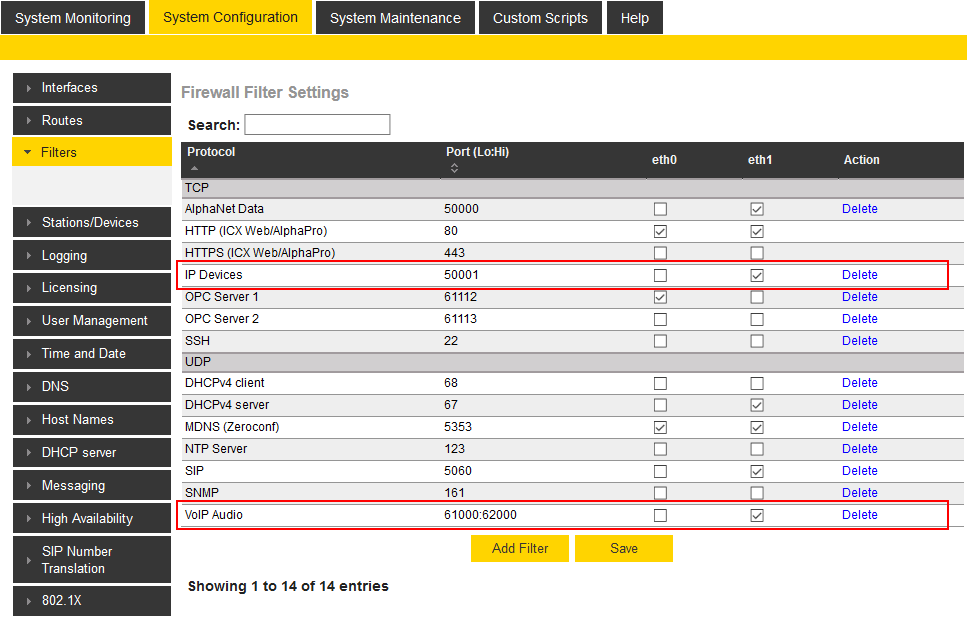Uncheck eth0 for MDNS (Zeroconf)
The width and height of the screenshot is (967, 622).
point(660,427)
